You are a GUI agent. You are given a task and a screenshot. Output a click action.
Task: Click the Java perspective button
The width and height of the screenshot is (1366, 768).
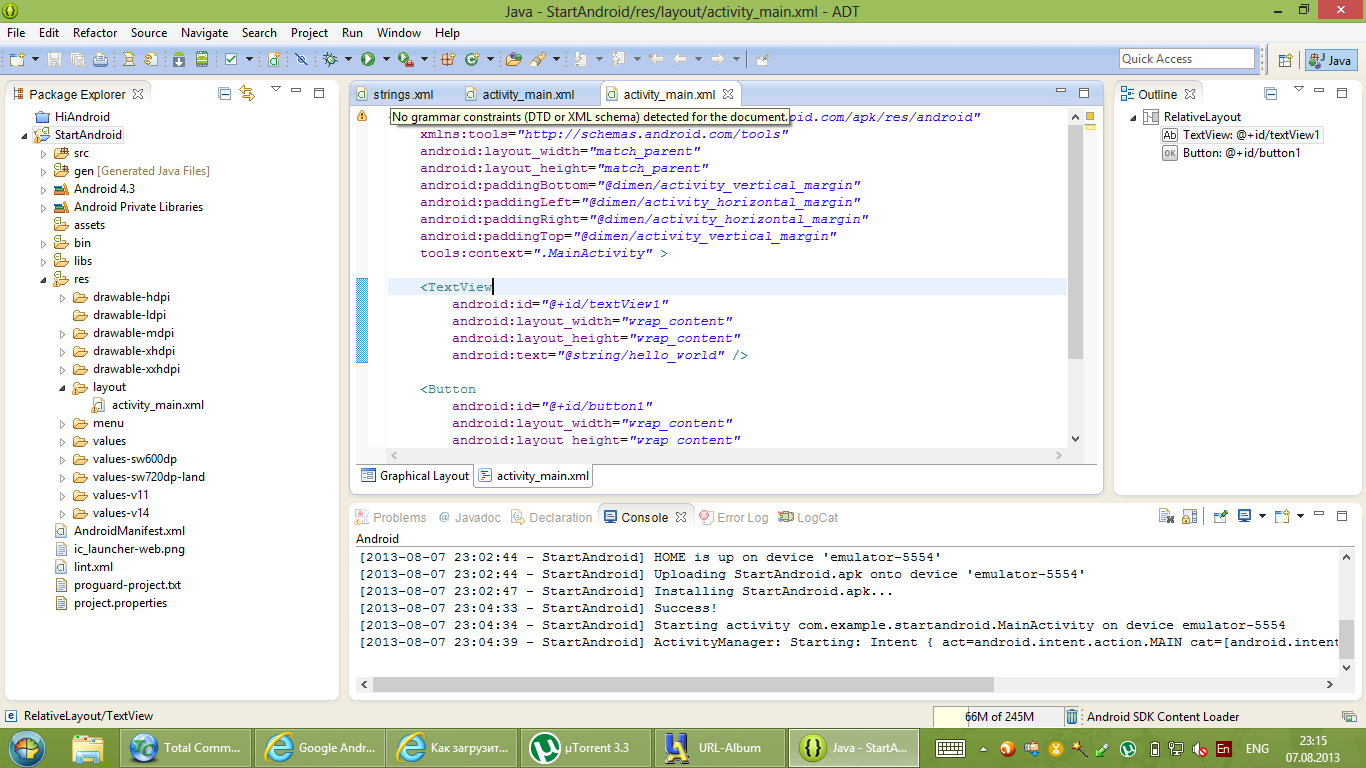tap(1330, 60)
